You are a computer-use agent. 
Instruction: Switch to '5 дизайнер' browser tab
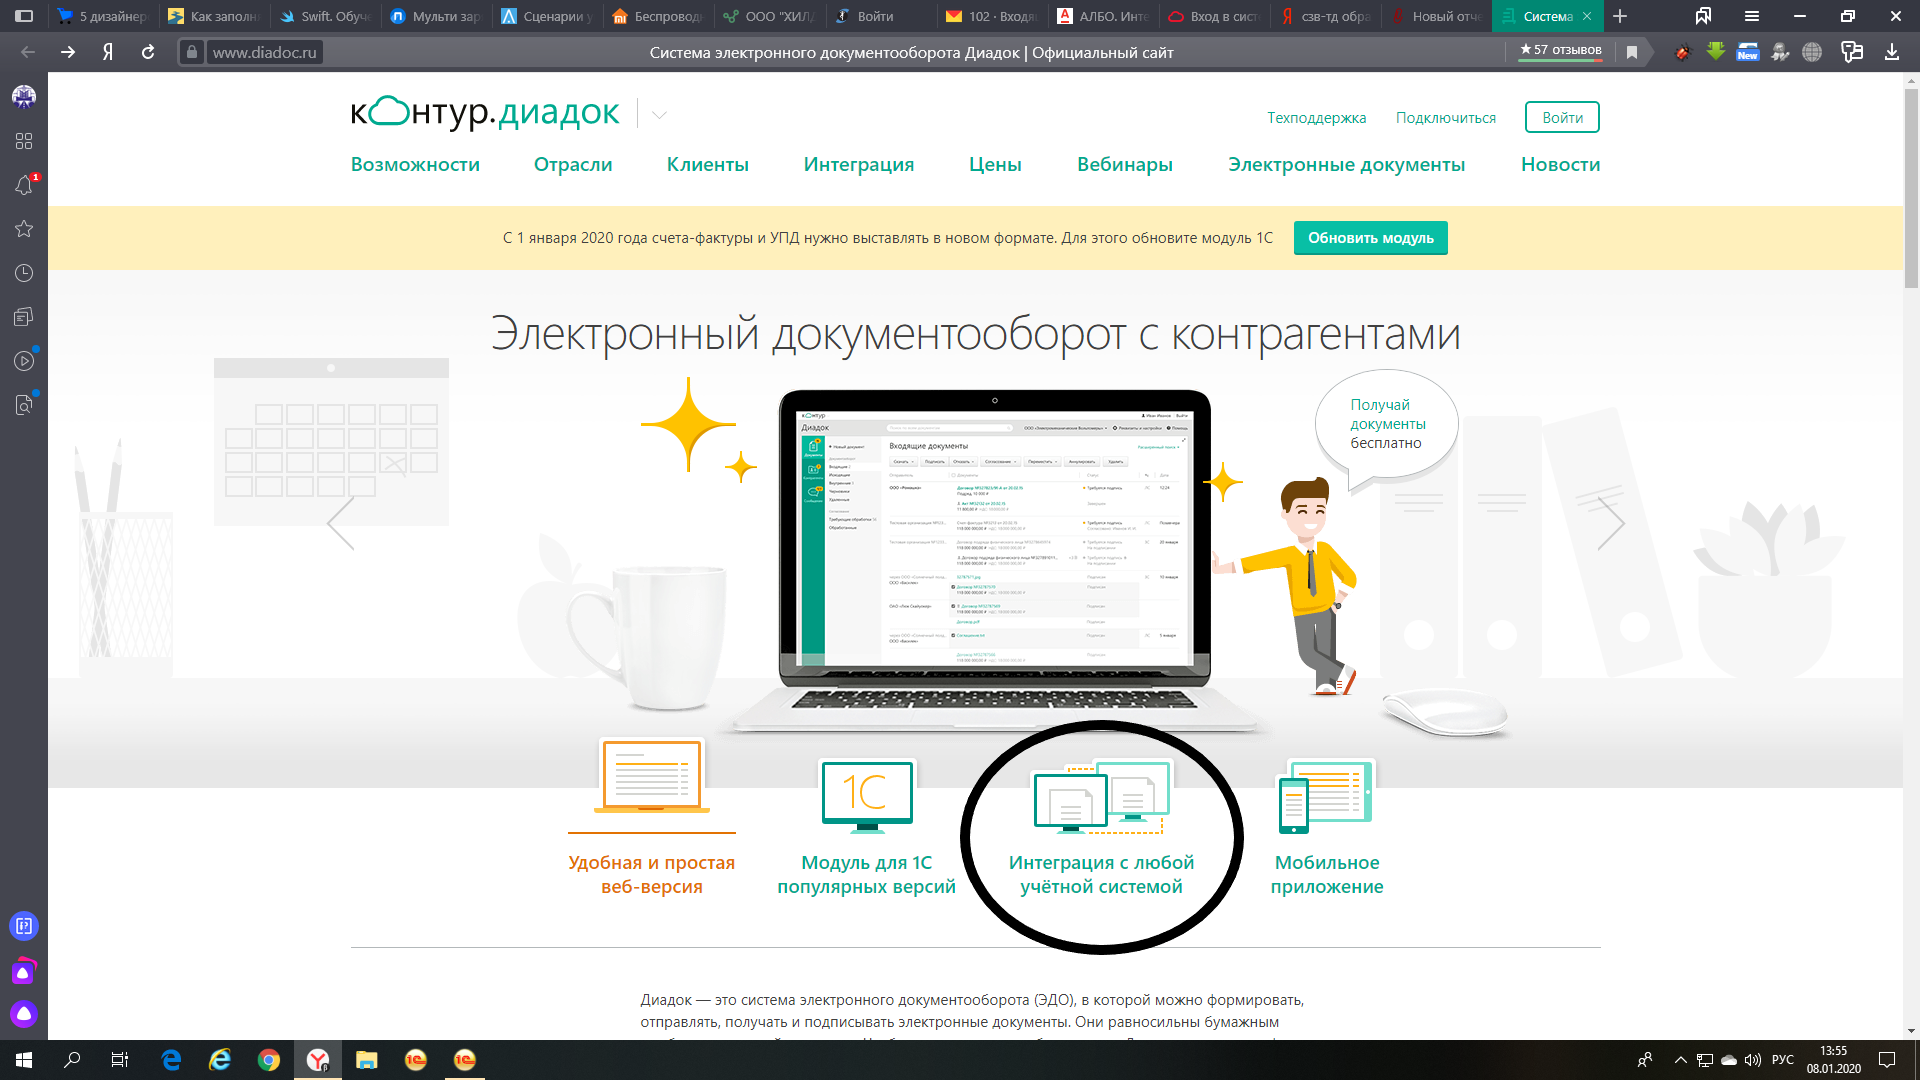click(x=102, y=16)
